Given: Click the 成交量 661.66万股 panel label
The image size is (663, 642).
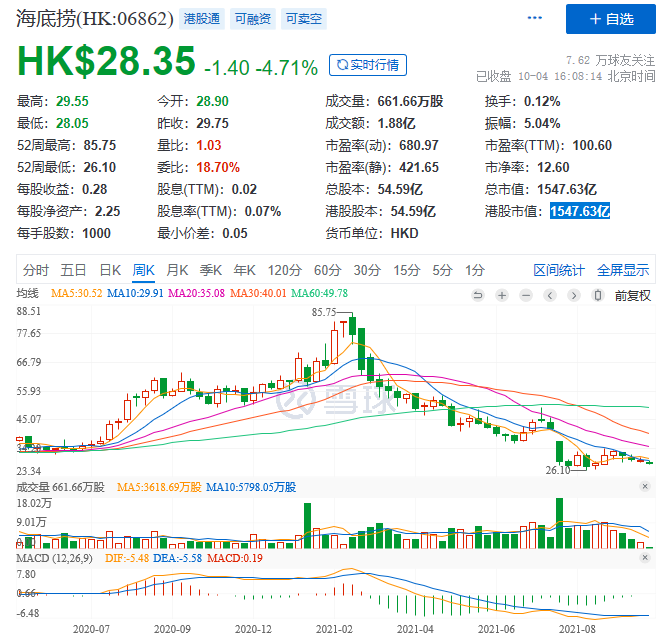Looking at the screenshot, I should coord(60,487).
